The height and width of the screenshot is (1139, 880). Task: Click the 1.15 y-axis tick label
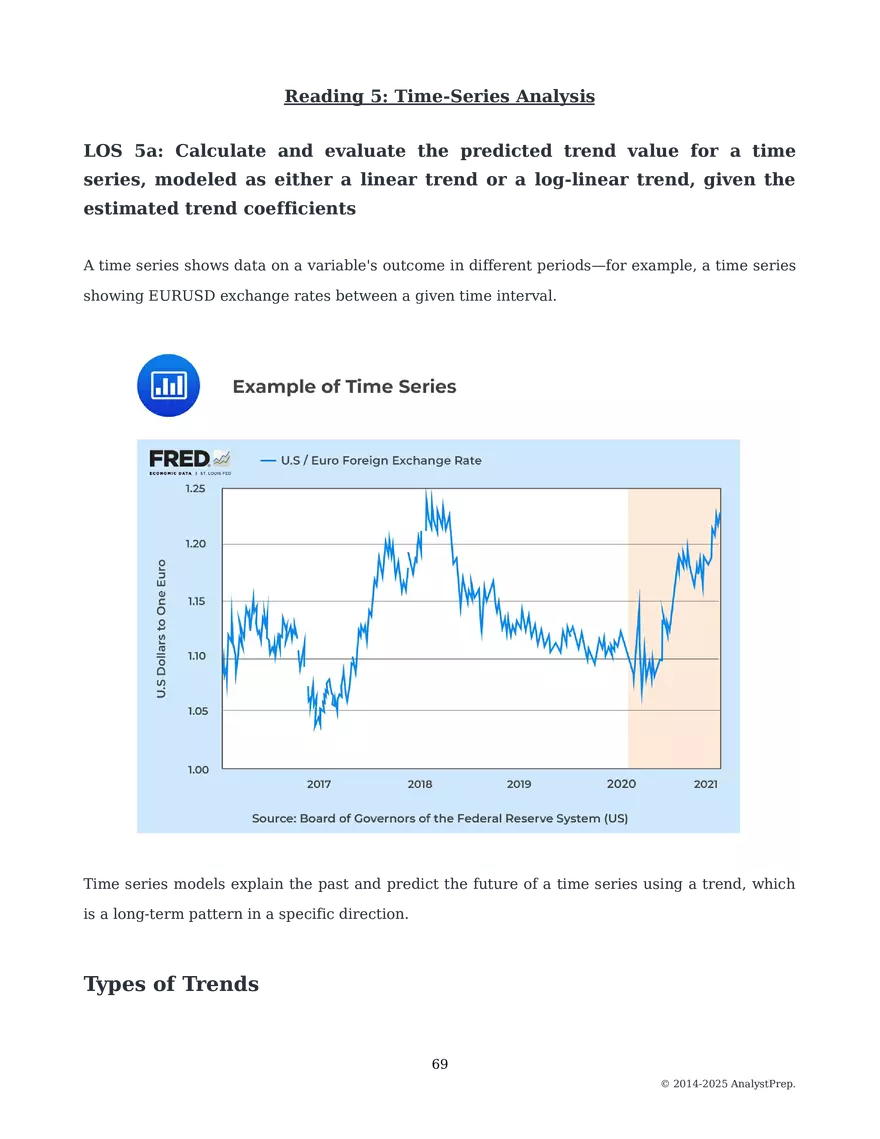(195, 601)
